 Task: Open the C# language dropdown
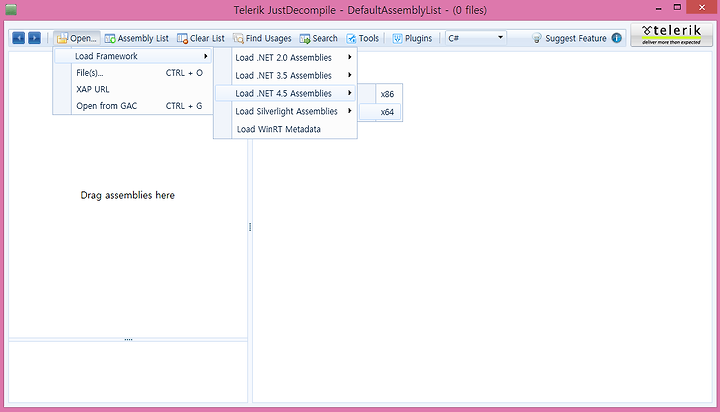[x=476, y=38]
